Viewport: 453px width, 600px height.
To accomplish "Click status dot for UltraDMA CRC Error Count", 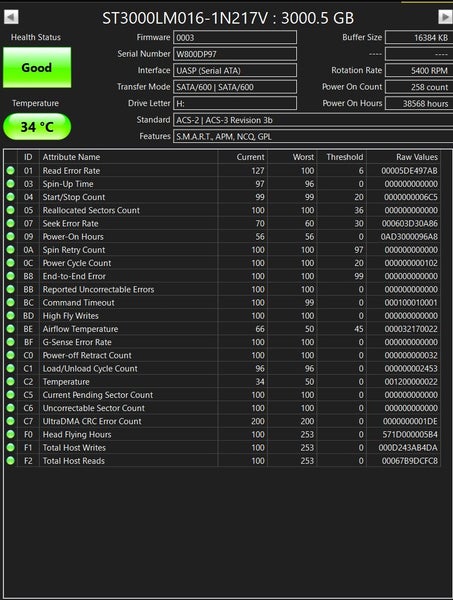I will [11, 421].
